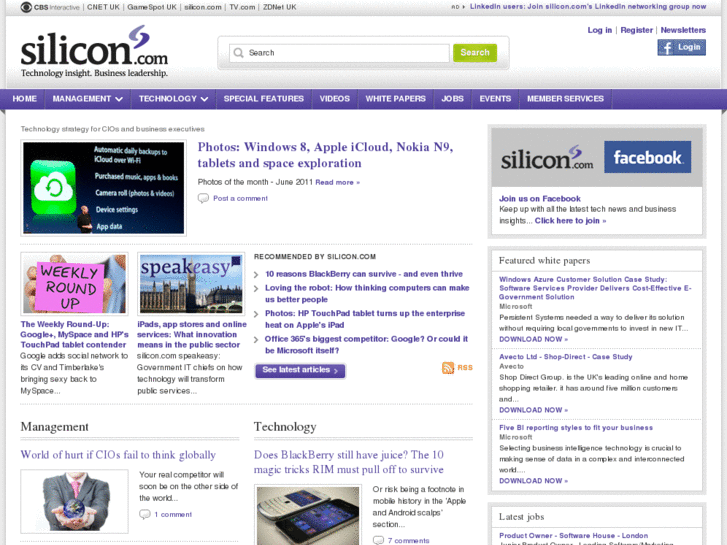Click the Register link
Viewport: 727px width, 545px height.
pyautogui.click(x=636, y=30)
